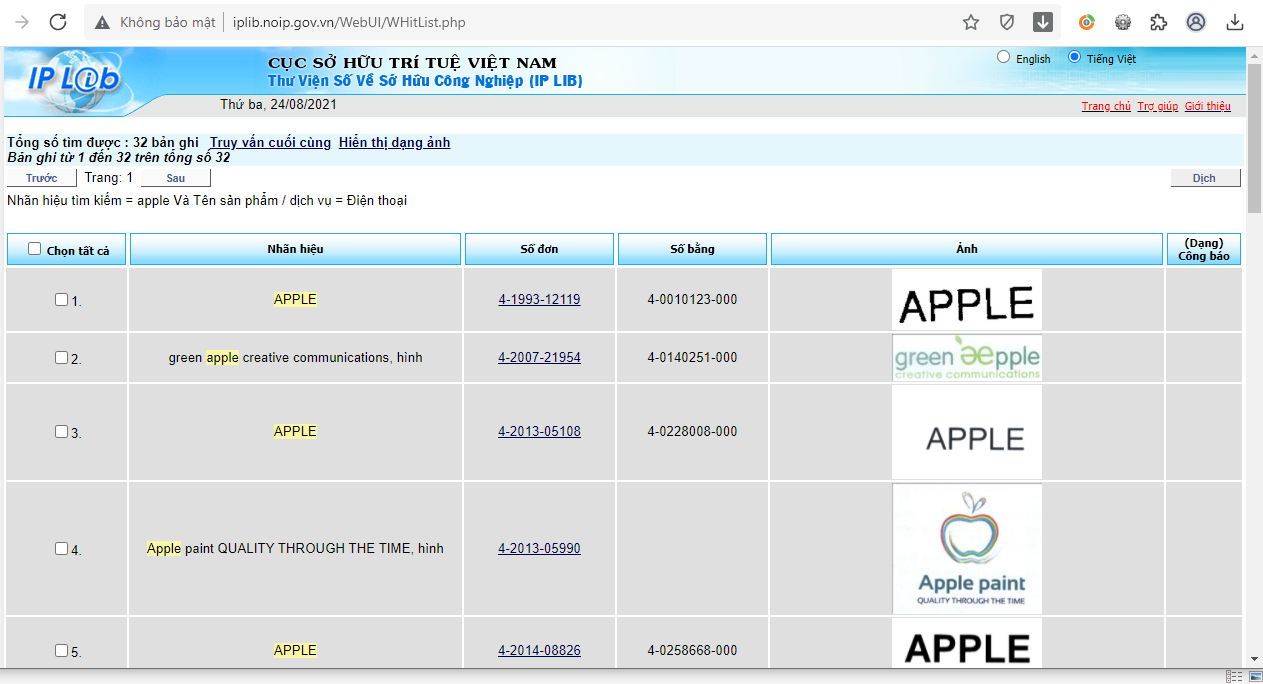The image size is (1263, 684).
Task: Reload the page with the browser refresh icon
Action: tap(58, 22)
